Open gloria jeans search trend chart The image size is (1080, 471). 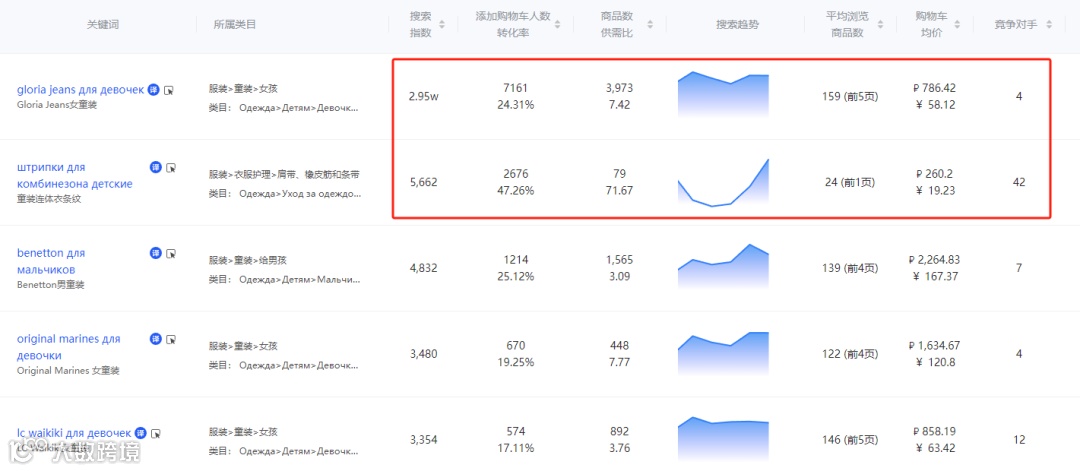[723, 94]
